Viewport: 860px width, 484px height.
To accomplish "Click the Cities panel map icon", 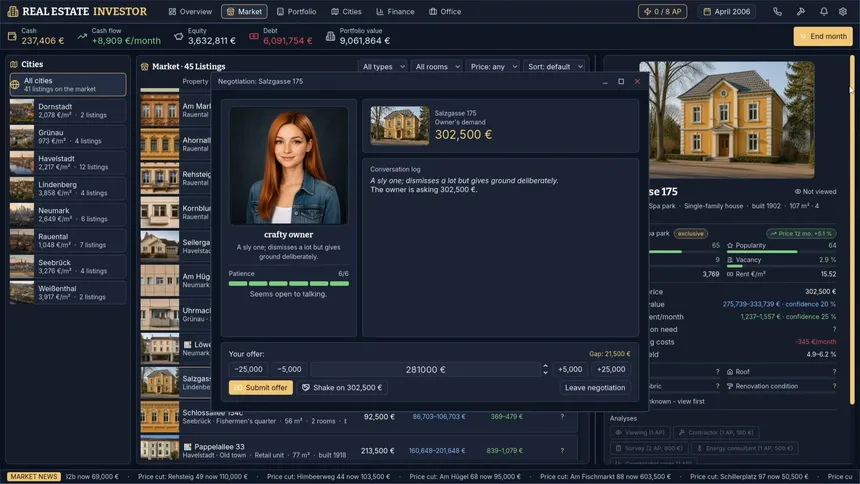I will coord(14,64).
